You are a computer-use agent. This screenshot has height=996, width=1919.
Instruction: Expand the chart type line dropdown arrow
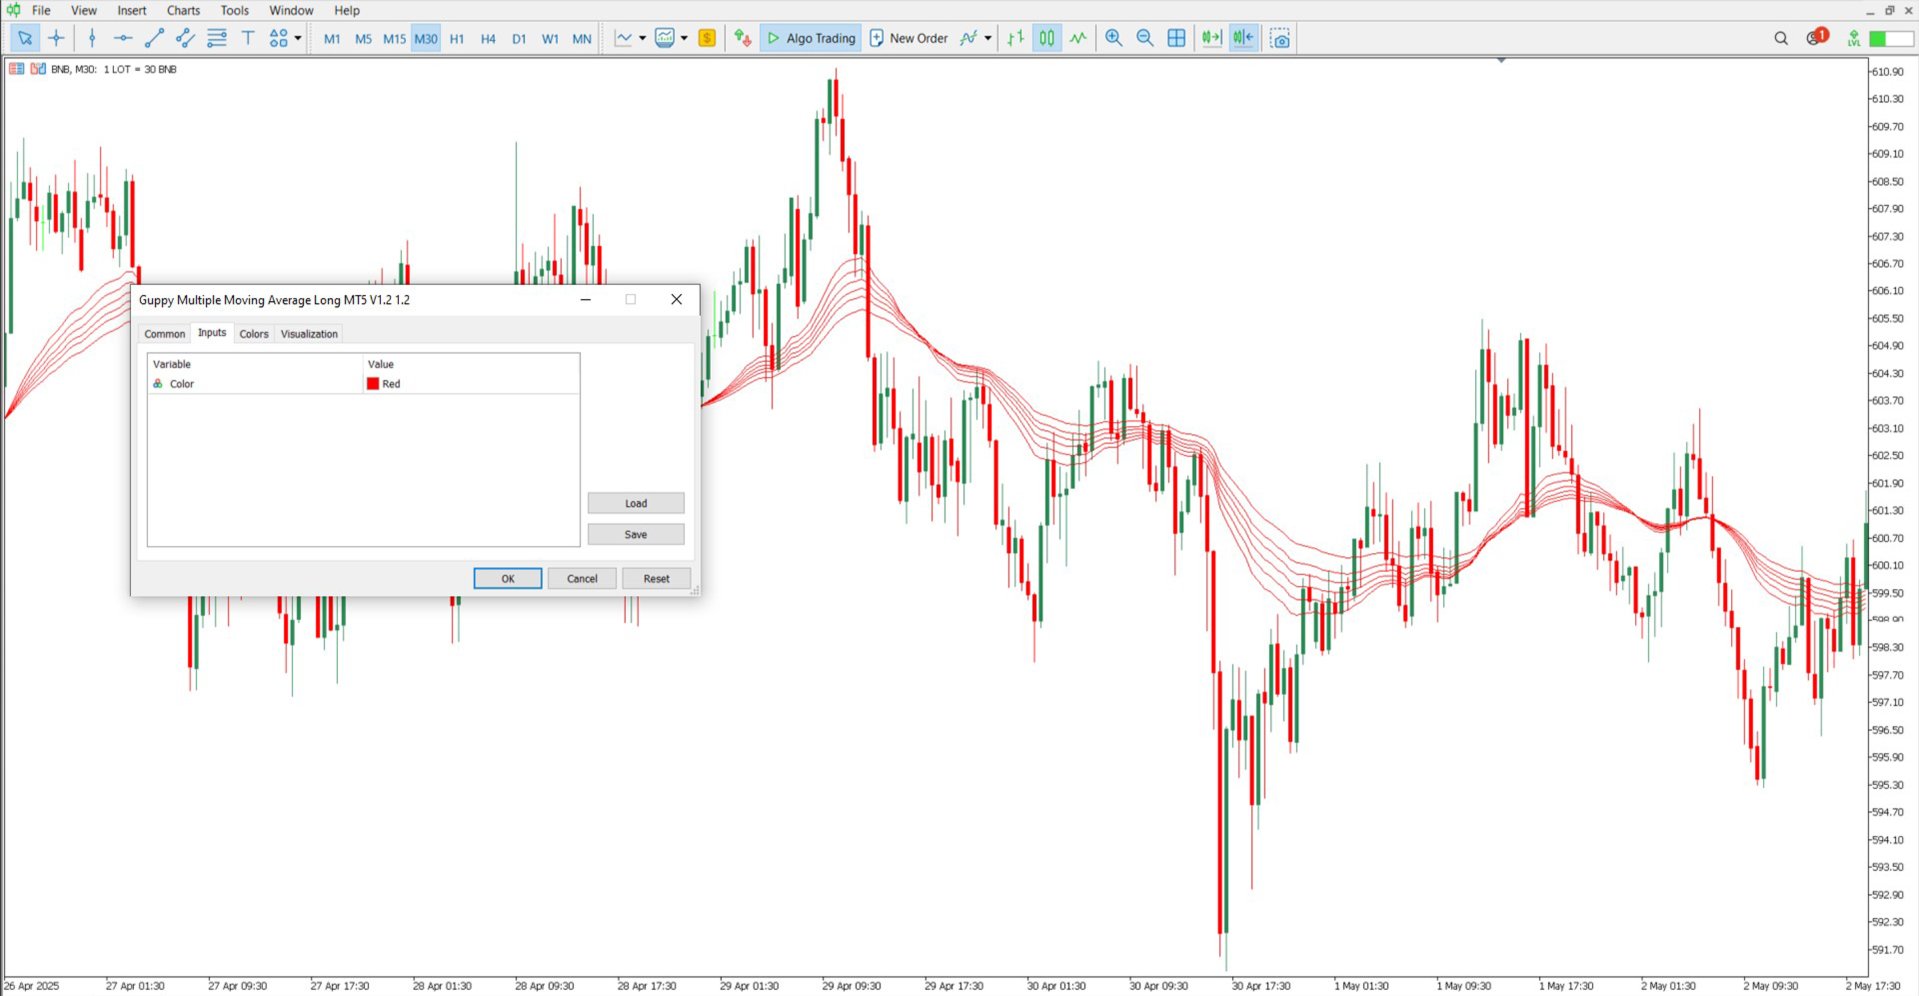(642, 38)
